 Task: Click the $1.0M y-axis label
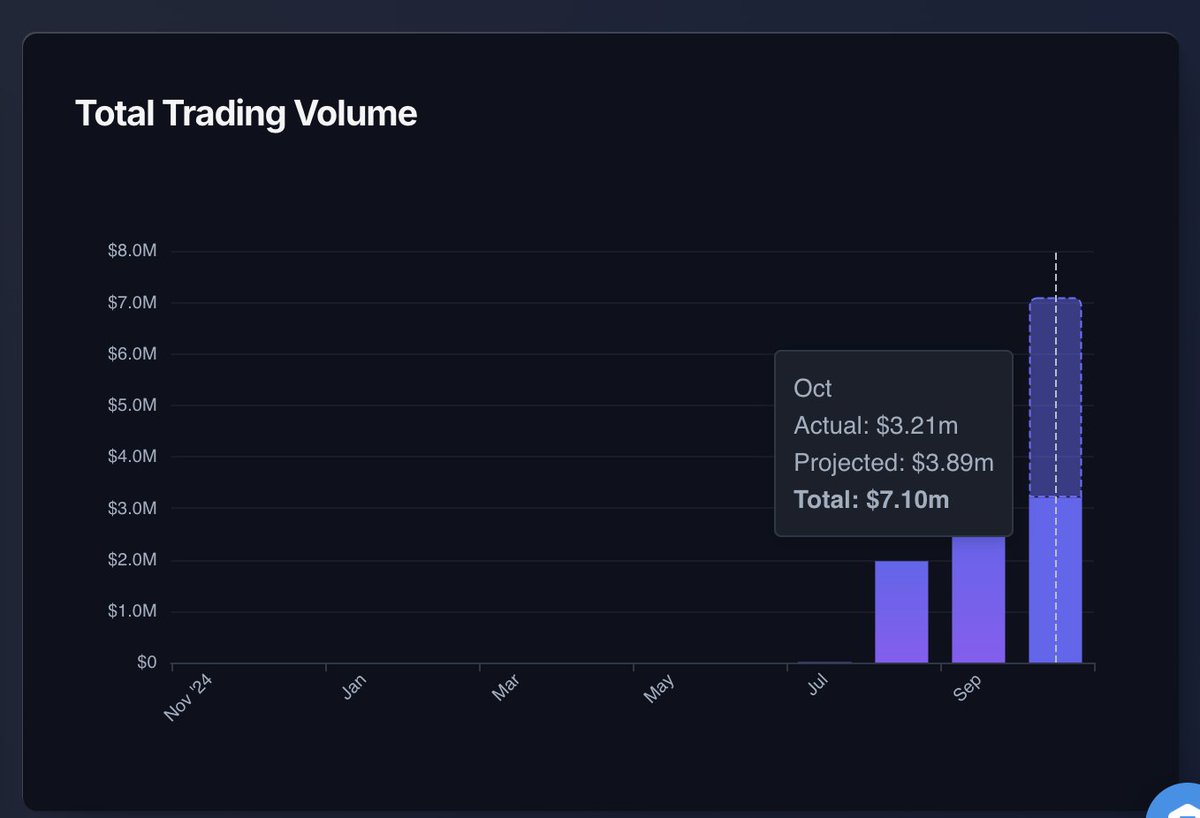pos(132,612)
